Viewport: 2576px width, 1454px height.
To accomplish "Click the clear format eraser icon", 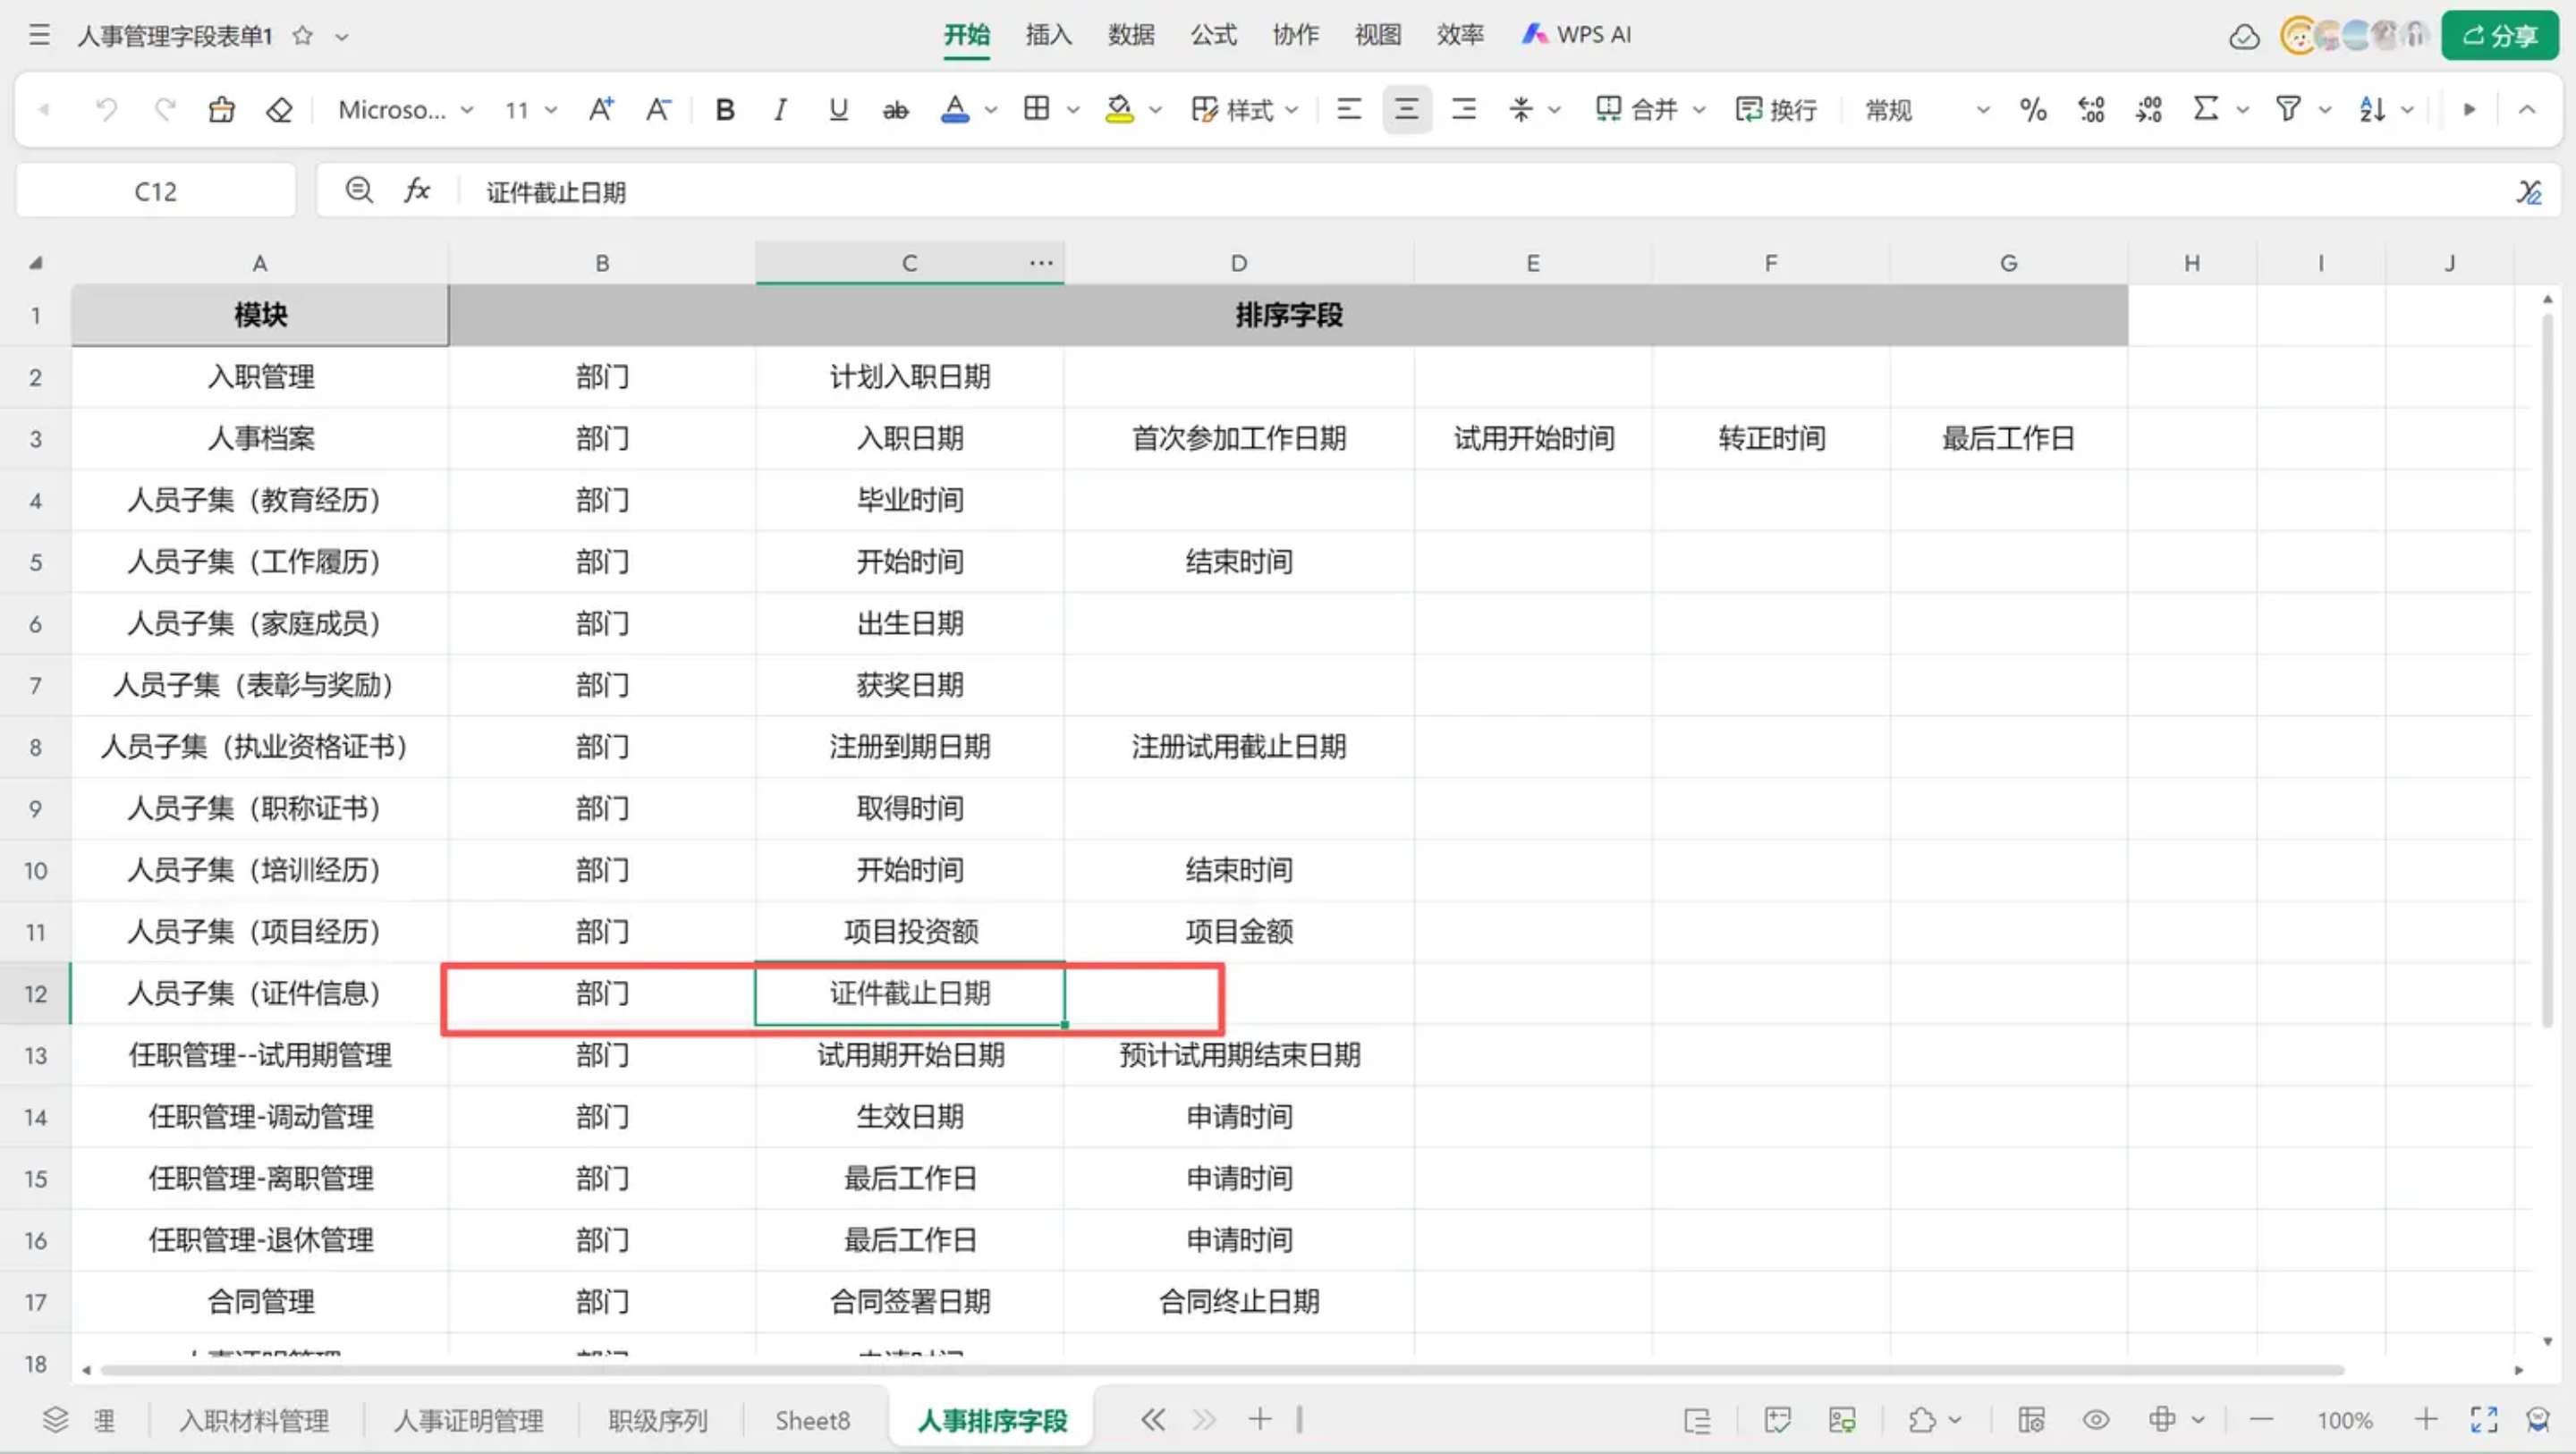I will coord(279,109).
